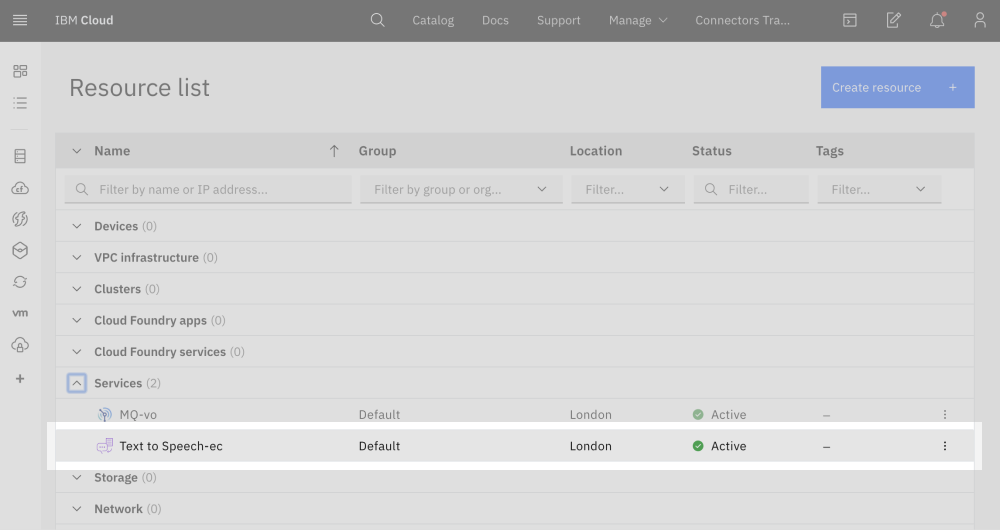Open the notifications bell icon

coord(937,20)
